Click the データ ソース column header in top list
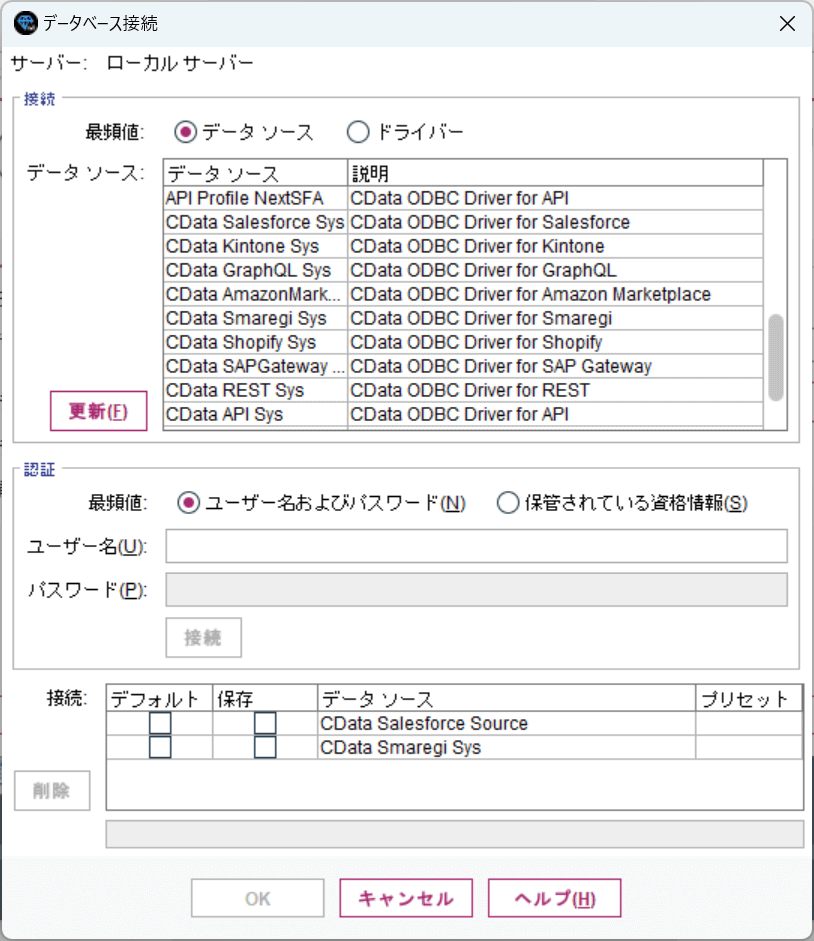The image size is (814, 941). pos(255,173)
